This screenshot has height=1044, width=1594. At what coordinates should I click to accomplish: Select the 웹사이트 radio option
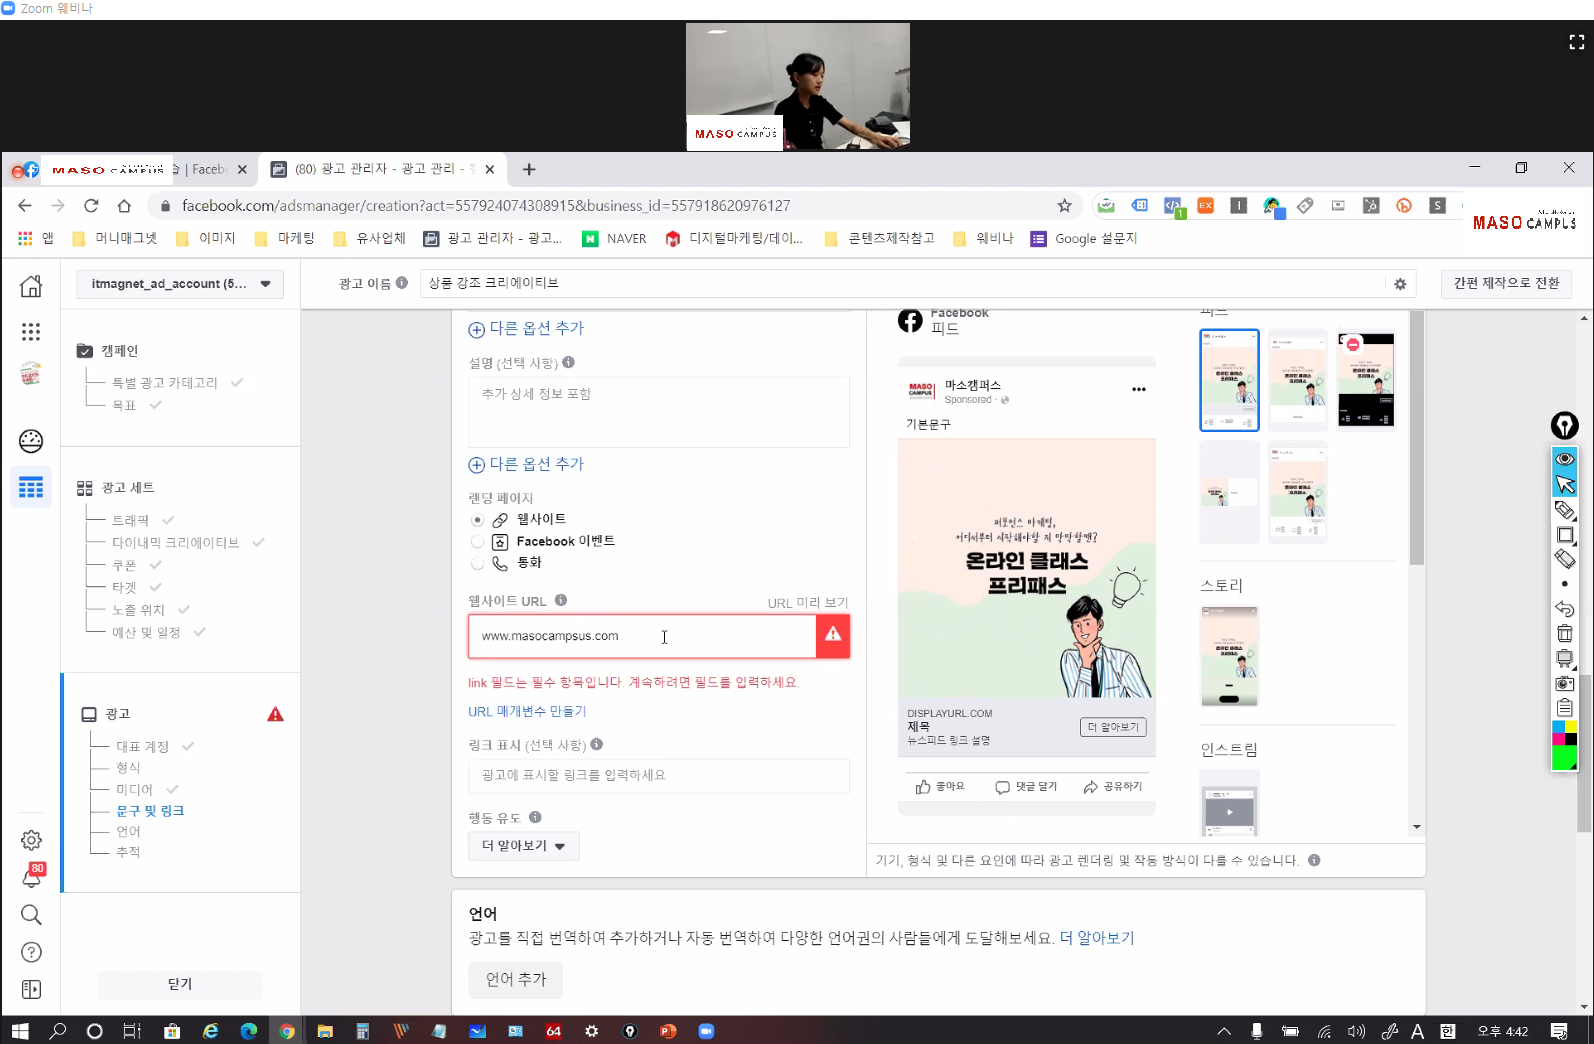478,520
